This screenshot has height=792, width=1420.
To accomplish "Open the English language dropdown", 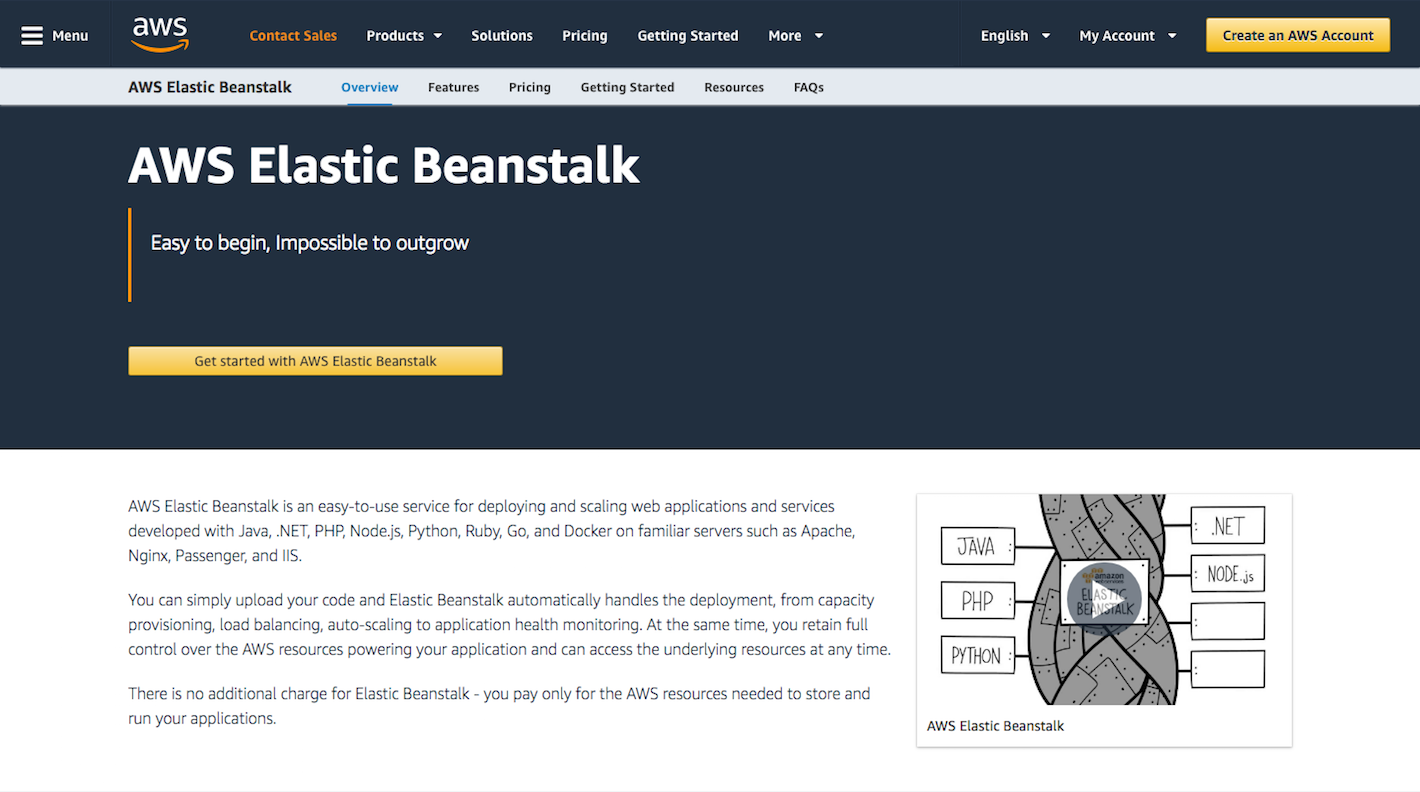I will click(x=1015, y=36).
